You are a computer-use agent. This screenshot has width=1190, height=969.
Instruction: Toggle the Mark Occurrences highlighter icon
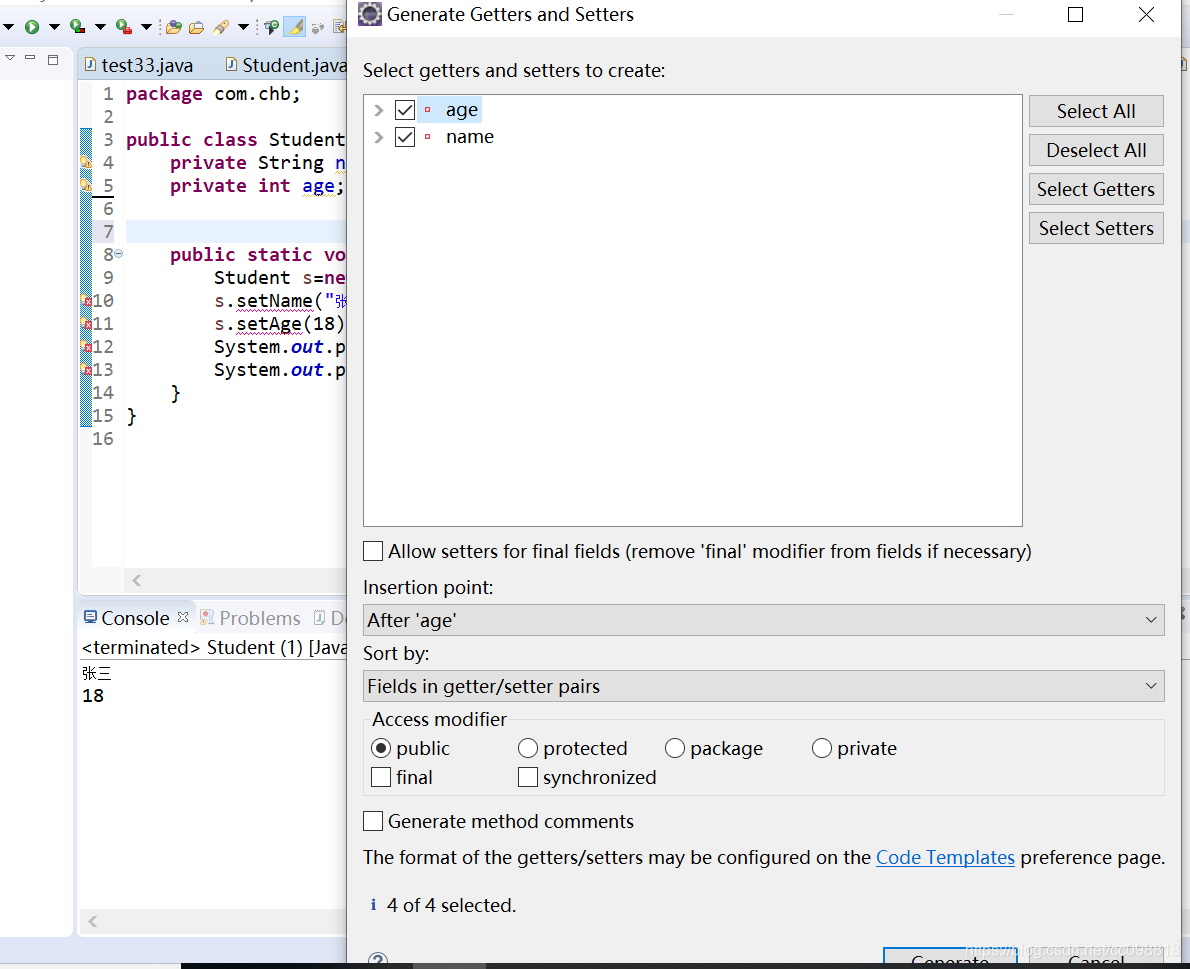click(x=294, y=27)
